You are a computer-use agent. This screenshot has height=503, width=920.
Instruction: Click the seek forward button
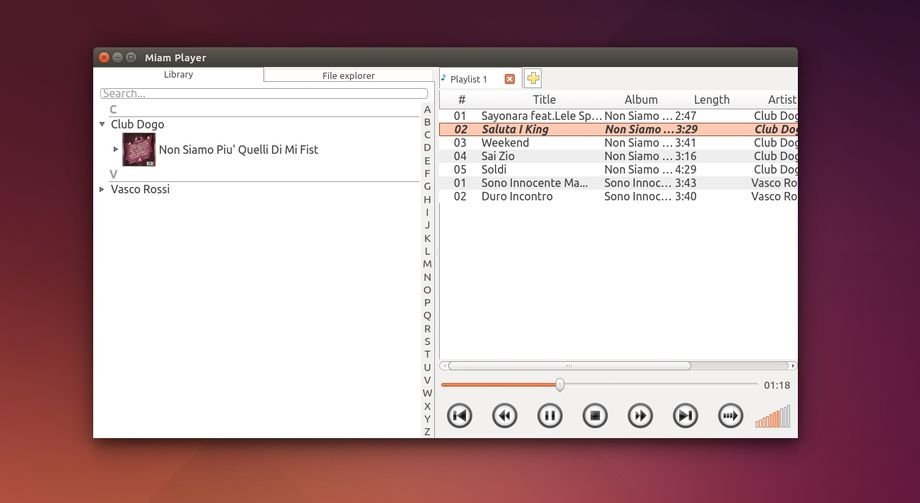[640, 416]
